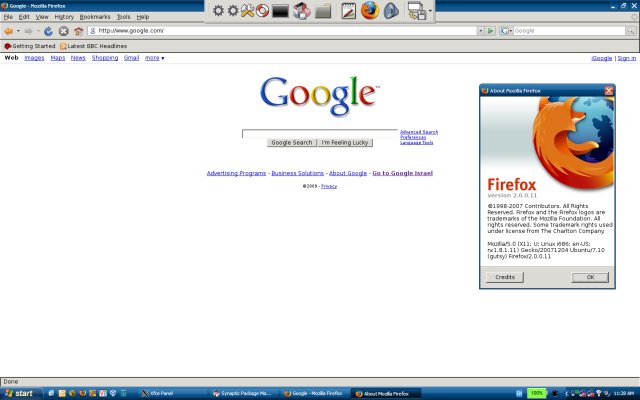Viewport: 640px width, 400px height.
Task: Click inside the Google search query field
Action: [x=320, y=133]
